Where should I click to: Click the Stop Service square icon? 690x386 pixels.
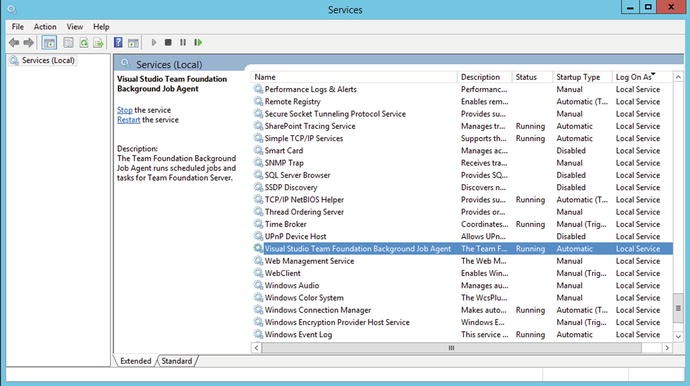tap(168, 42)
